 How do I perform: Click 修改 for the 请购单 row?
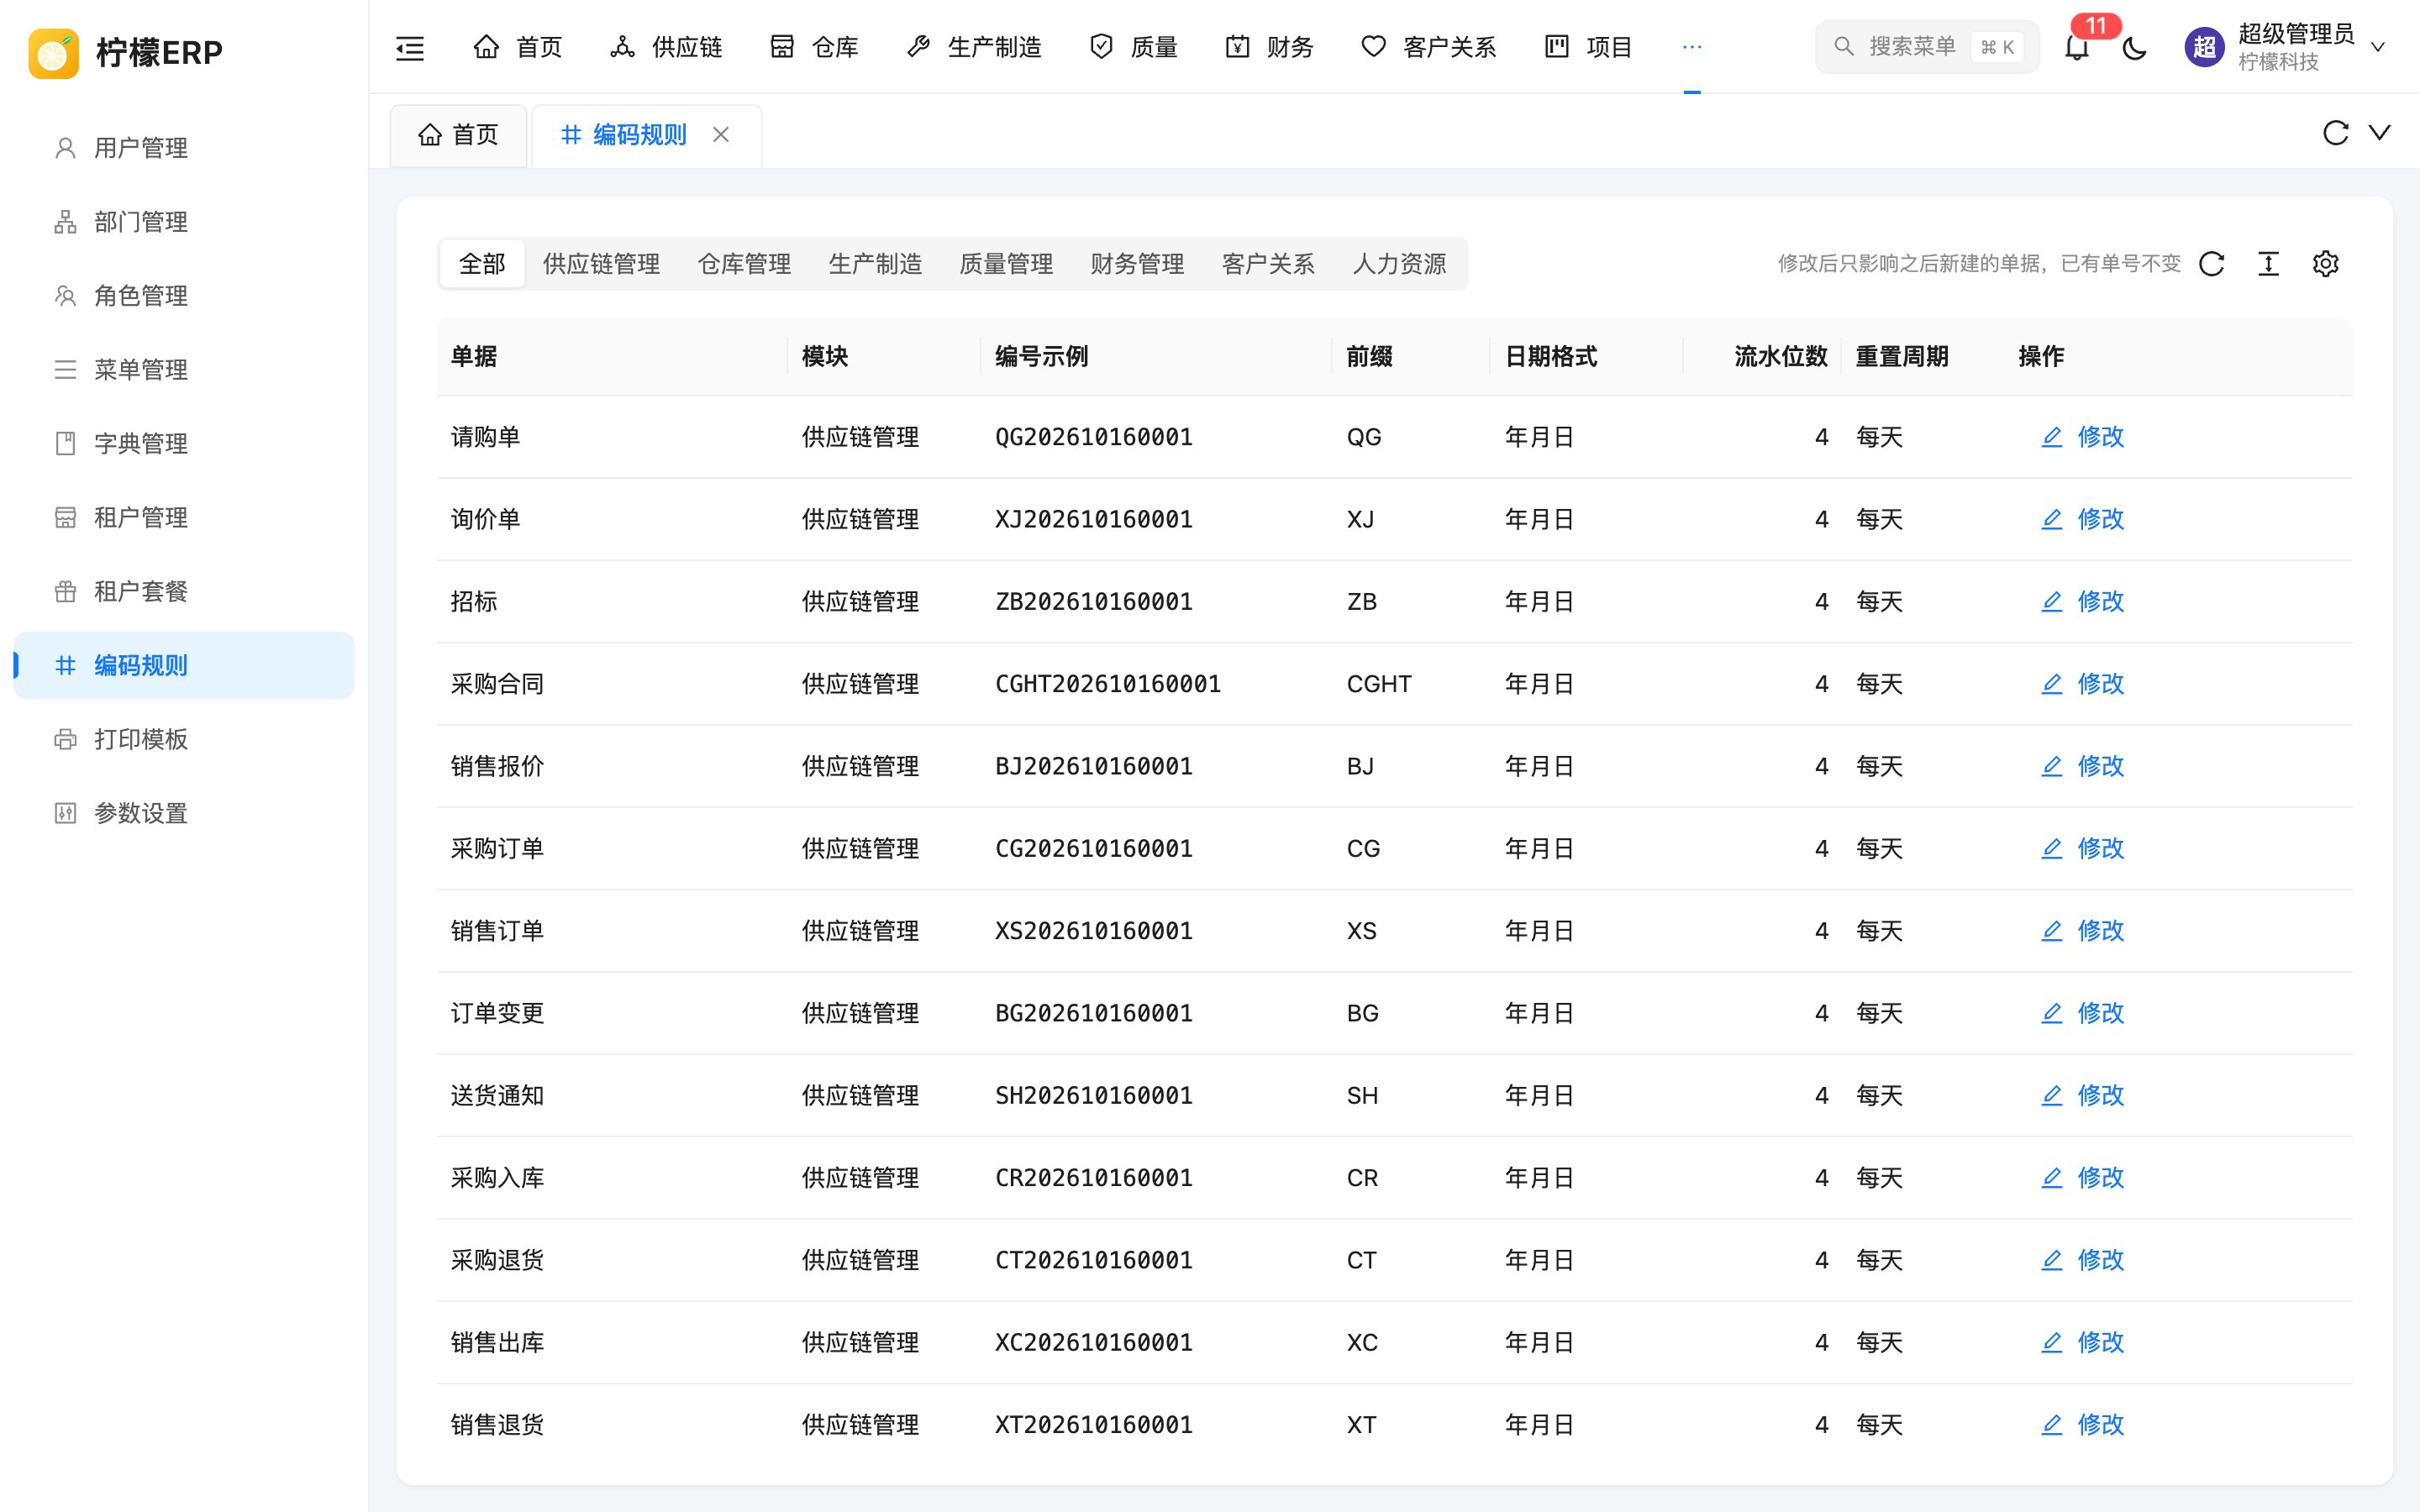(x=2082, y=437)
